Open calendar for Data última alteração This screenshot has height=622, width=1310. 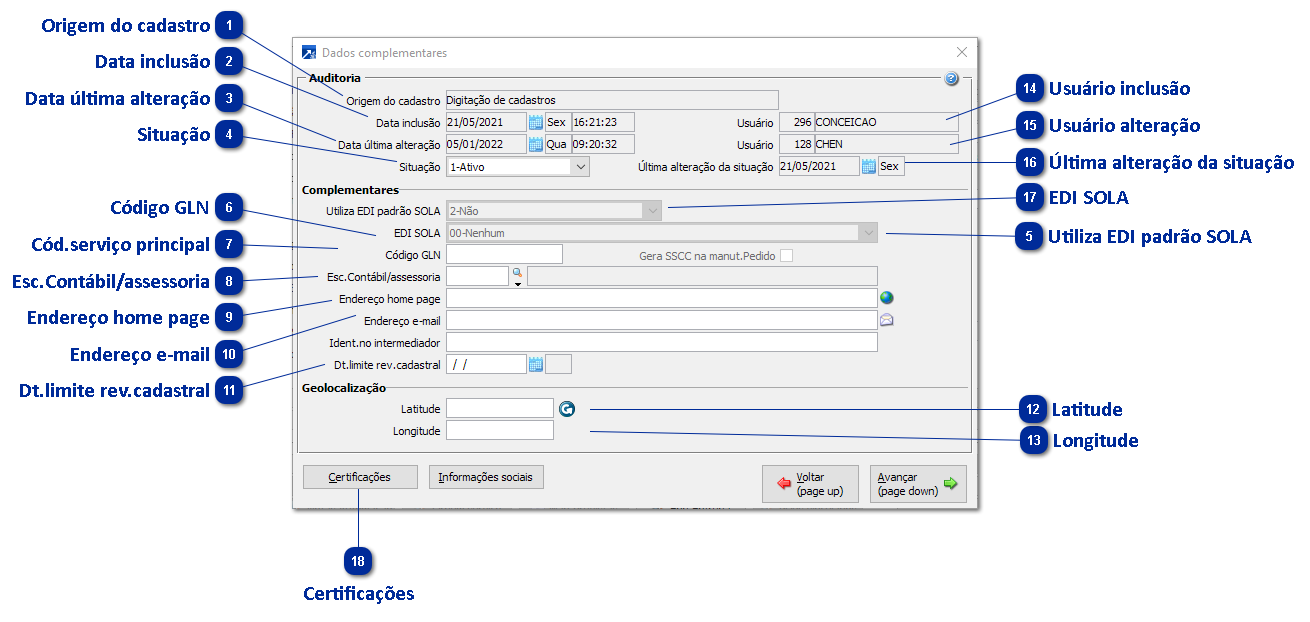pyautogui.click(x=536, y=144)
